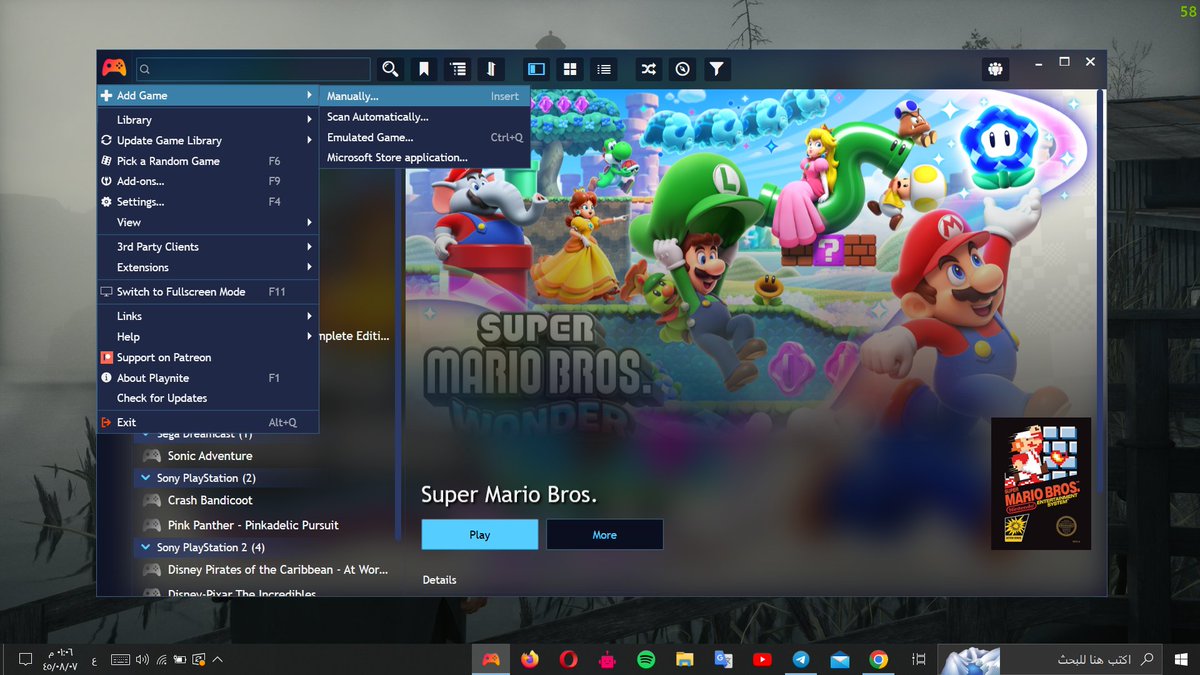Open About Playnite
The width and height of the screenshot is (1200, 675).
pos(208,378)
